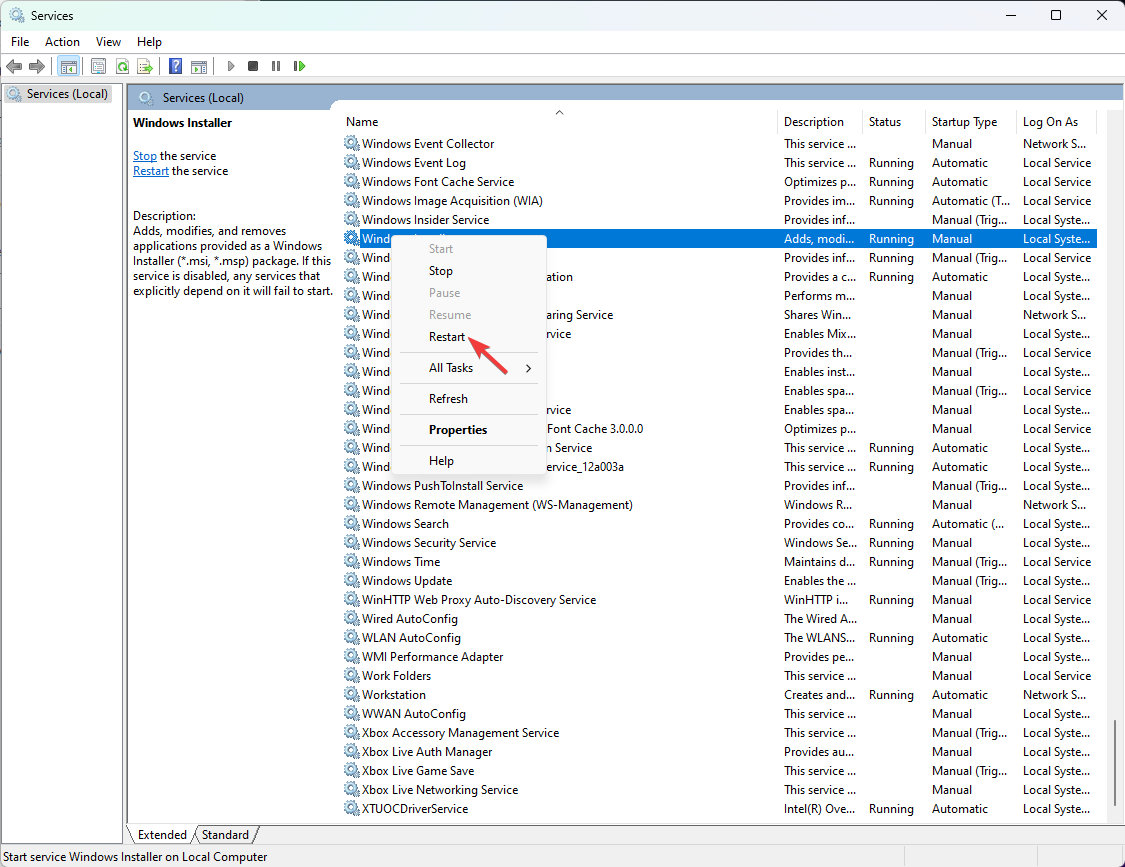Click the vertical scrollbar thumb in services list
This screenshot has height=867, width=1125.
[x=1114, y=764]
